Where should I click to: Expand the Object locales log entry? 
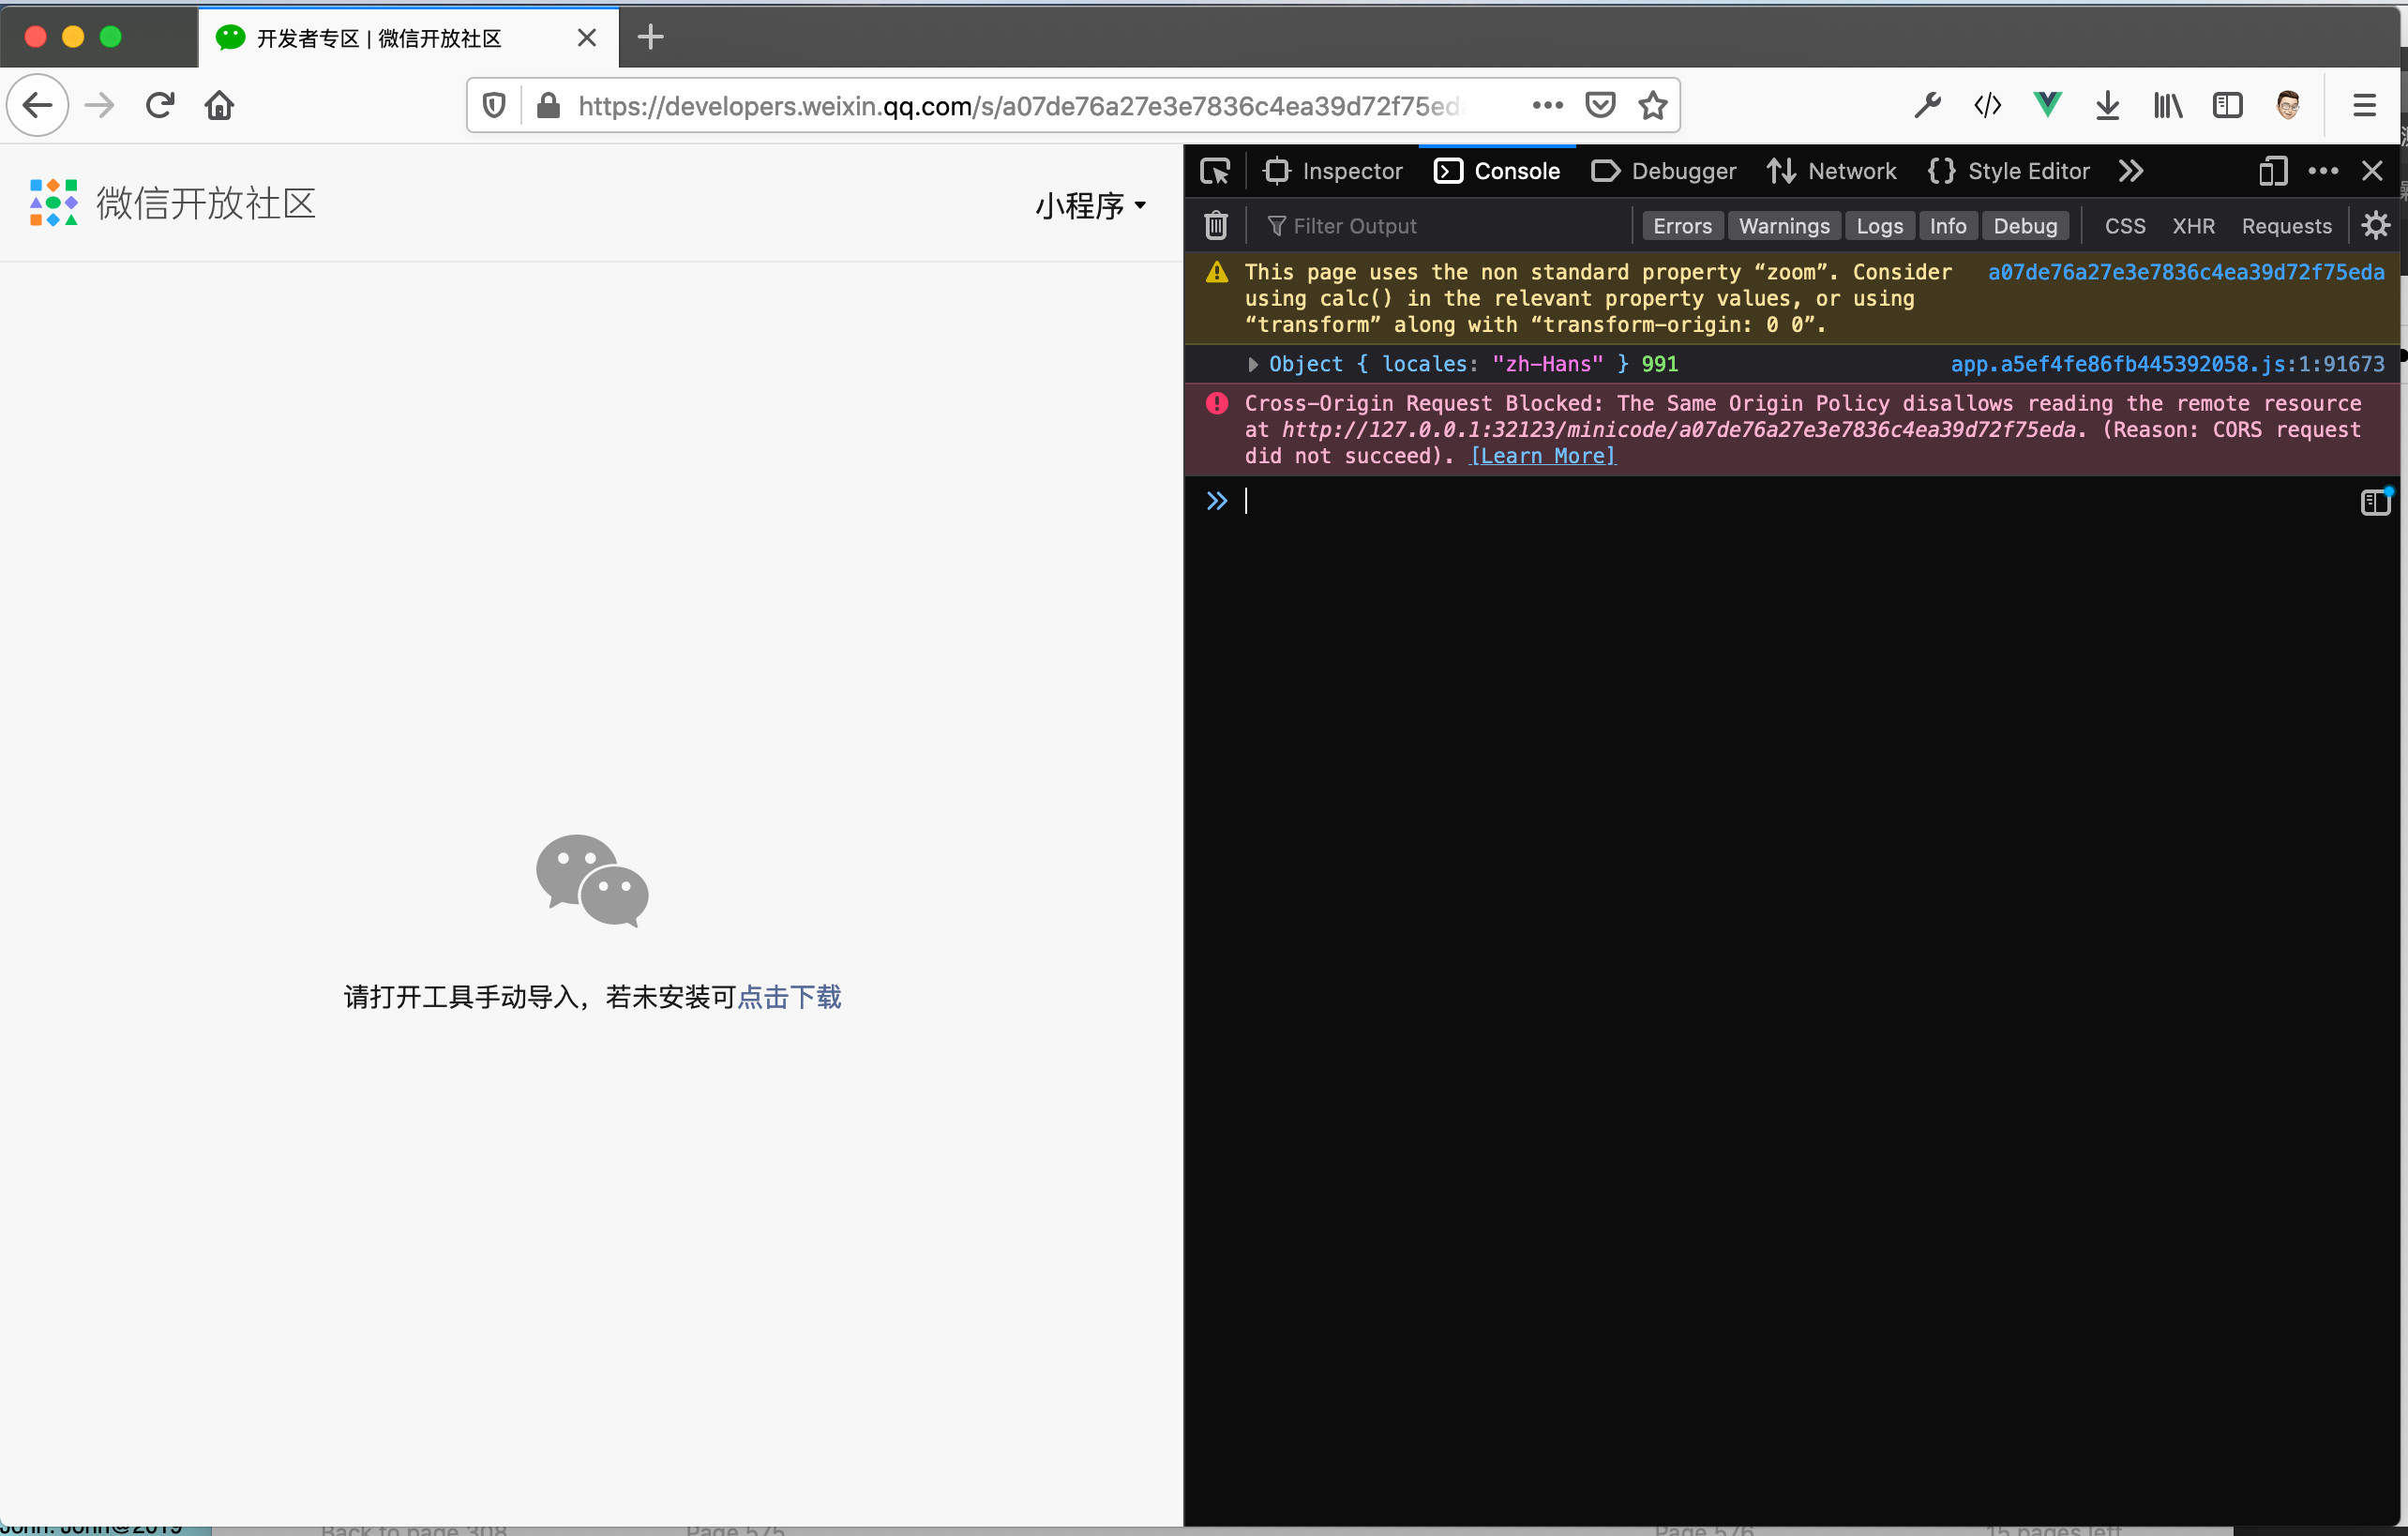1252,364
